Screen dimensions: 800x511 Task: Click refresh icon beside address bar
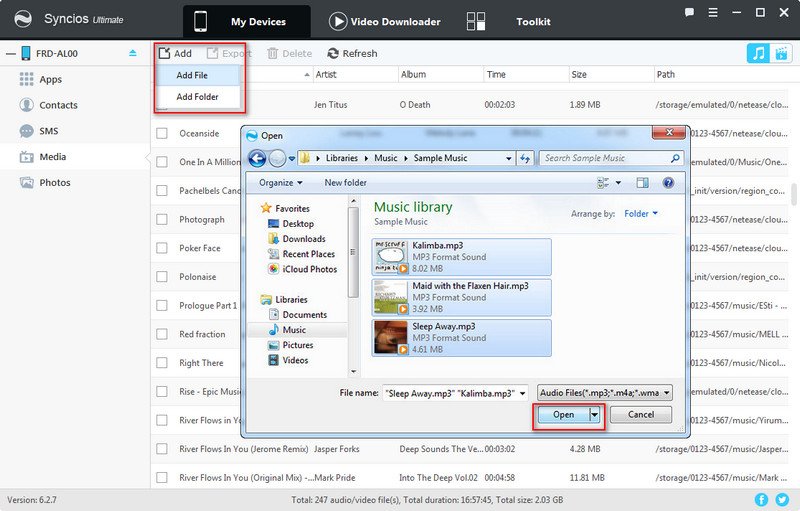point(525,159)
